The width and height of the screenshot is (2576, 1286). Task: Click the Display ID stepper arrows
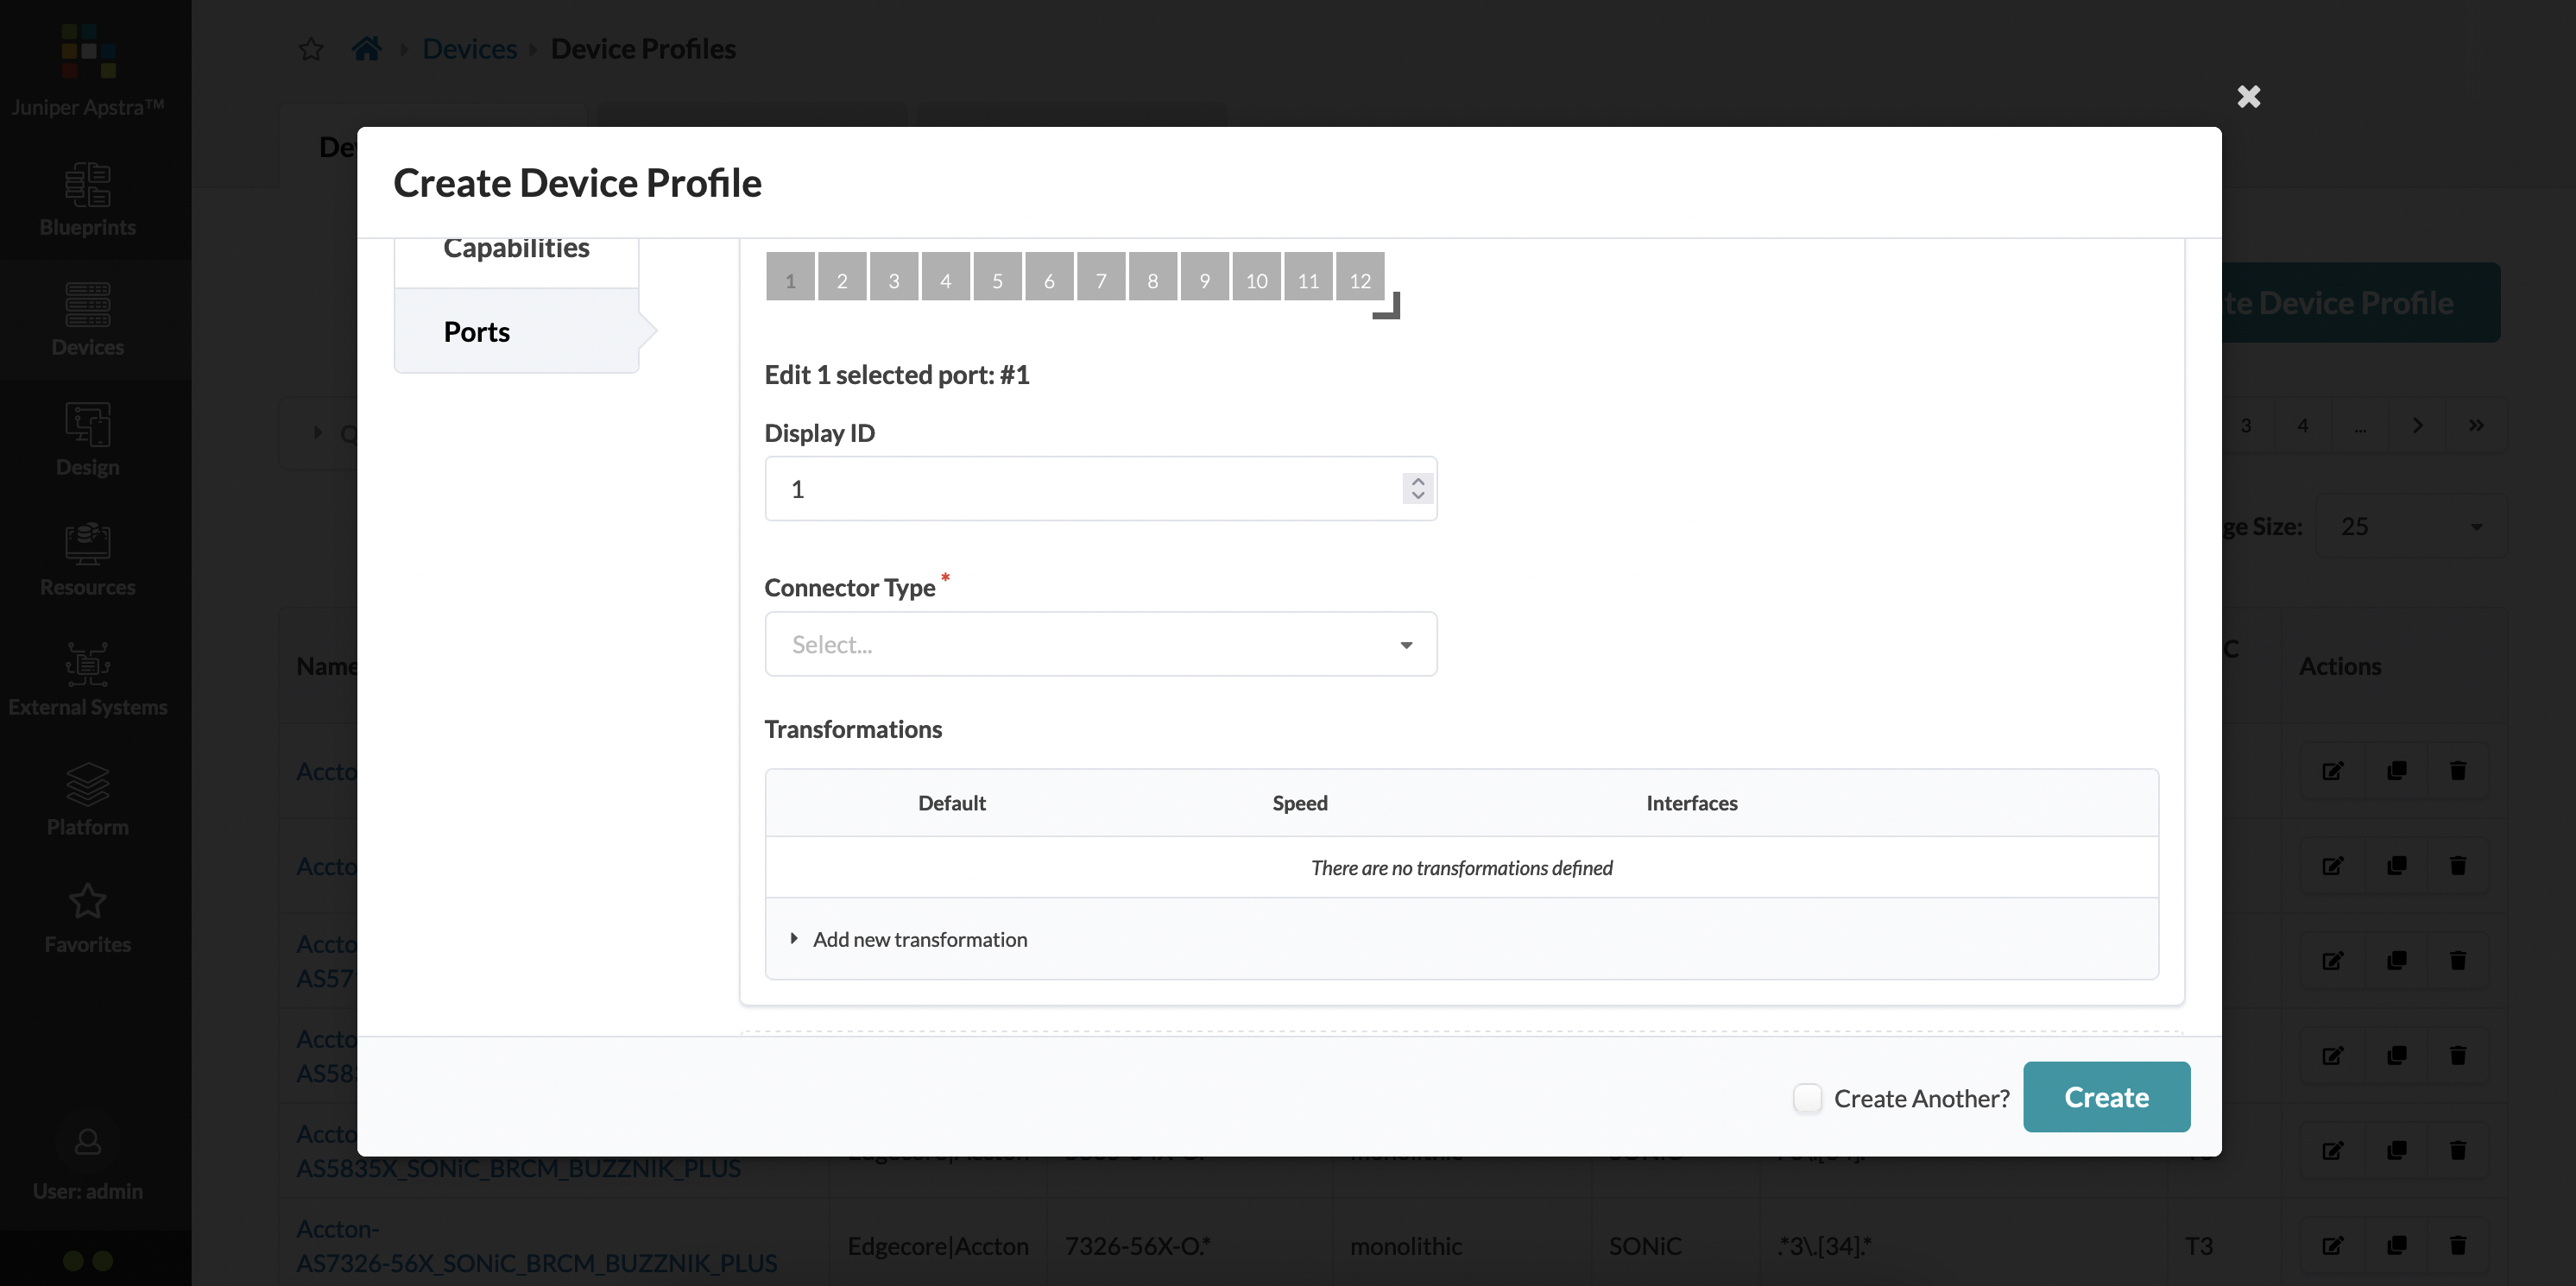1417,489
